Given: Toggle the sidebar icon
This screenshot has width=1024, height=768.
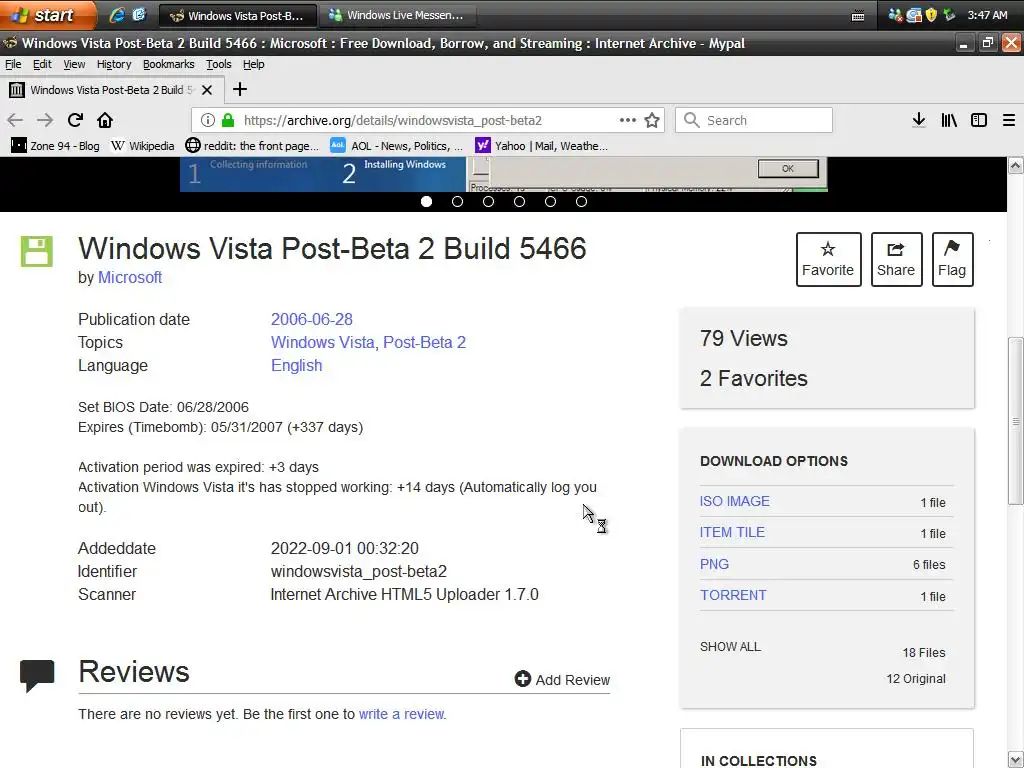Looking at the screenshot, I should coord(979,120).
